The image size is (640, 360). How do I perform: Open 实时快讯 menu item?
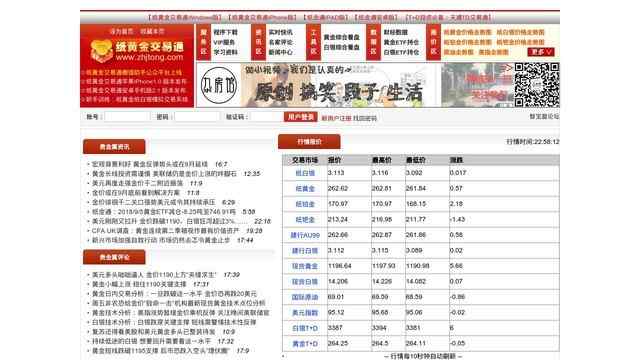280,32
